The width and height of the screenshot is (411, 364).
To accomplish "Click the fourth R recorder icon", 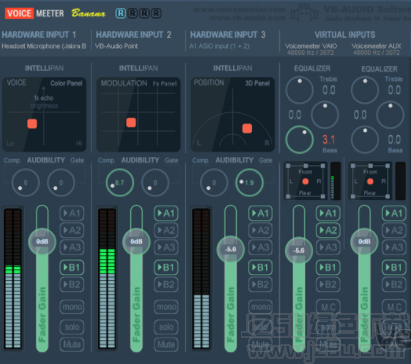I will pos(156,13).
